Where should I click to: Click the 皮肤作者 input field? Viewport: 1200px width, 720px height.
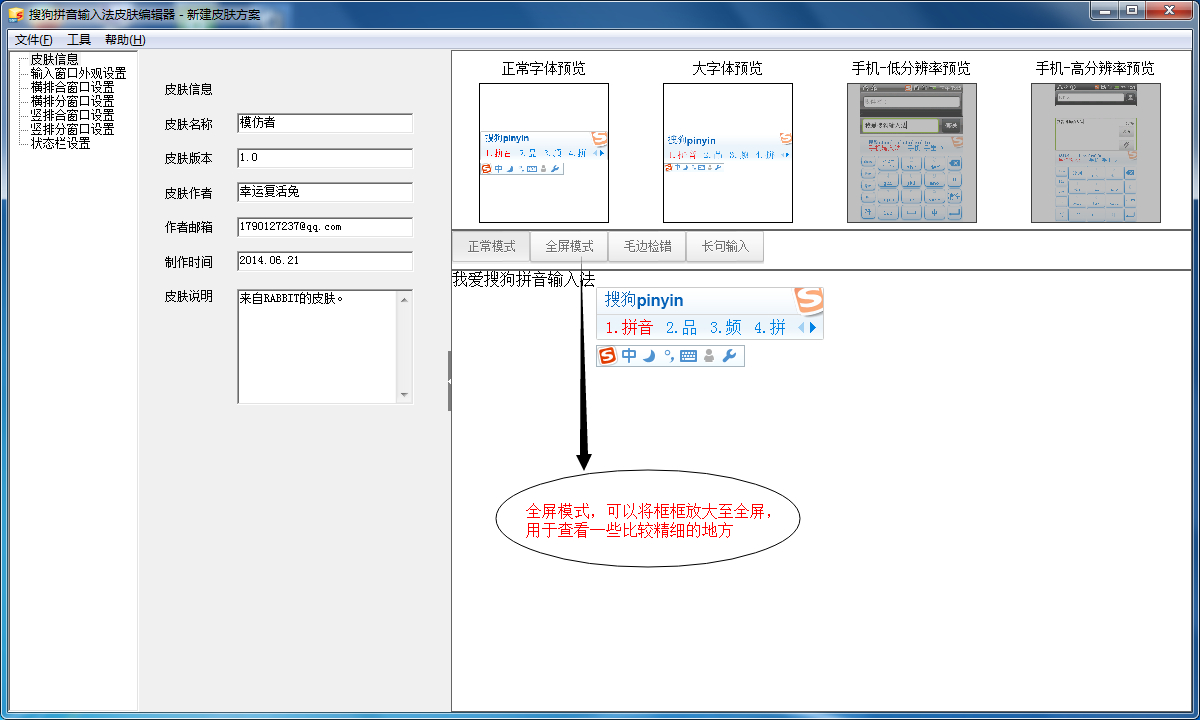point(325,192)
